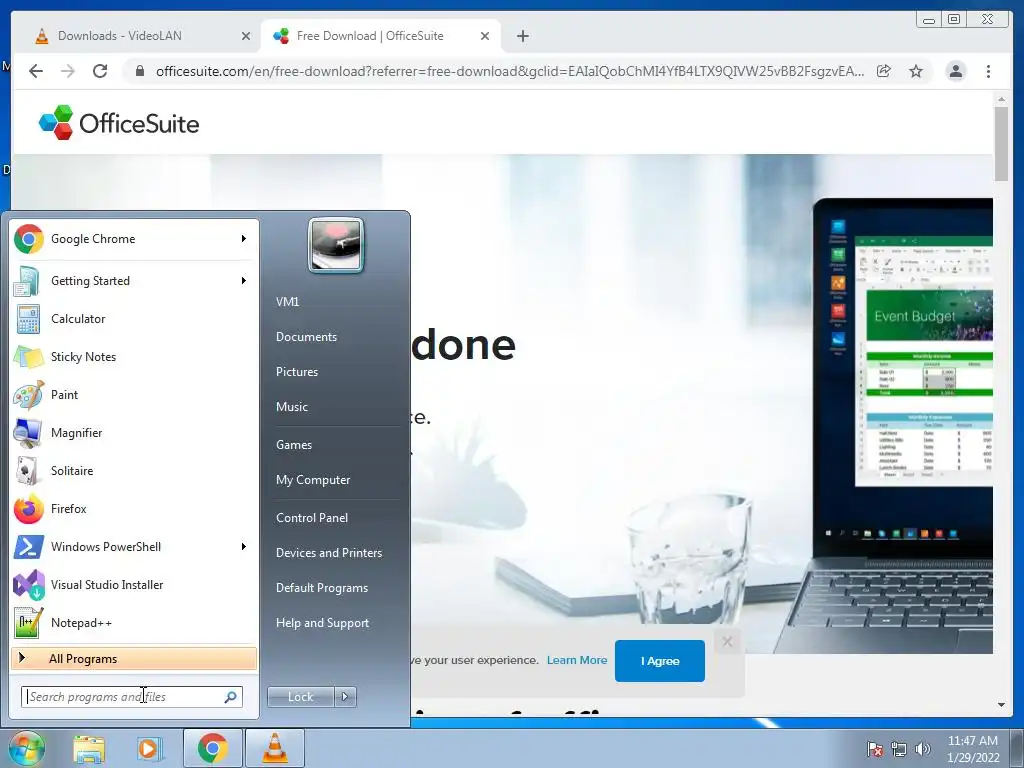
Task: Click the search magnifier icon in Start menu
Action: pyautogui.click(x=231, y=697)
